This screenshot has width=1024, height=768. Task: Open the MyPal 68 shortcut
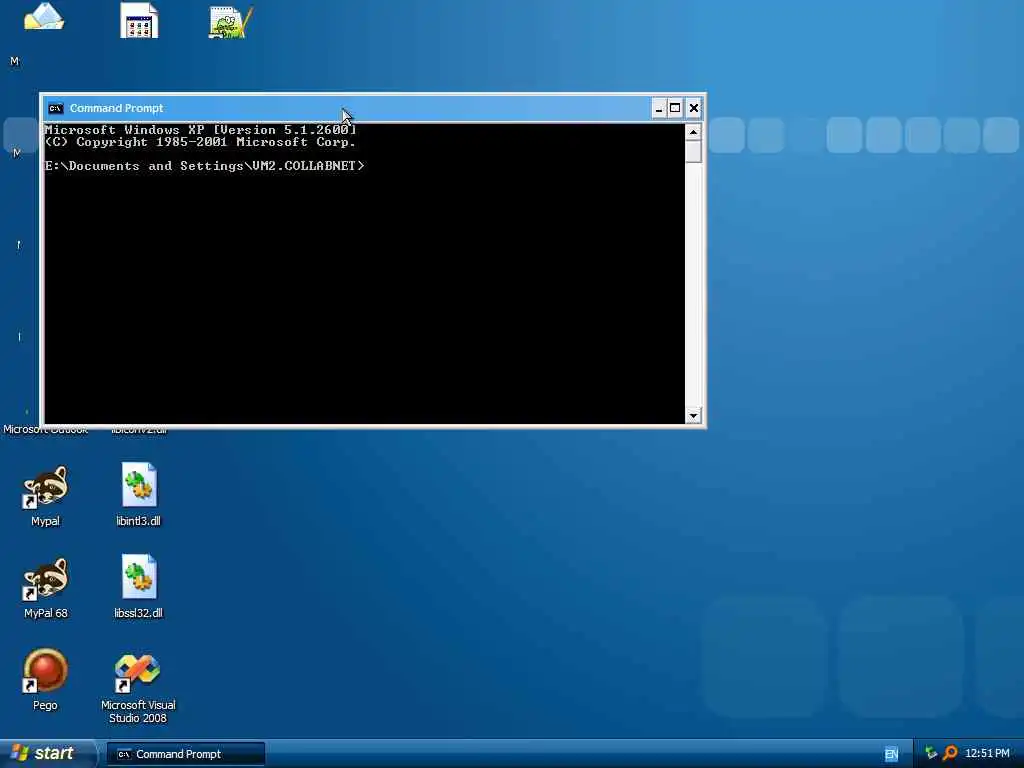click(x=45, y=579)
